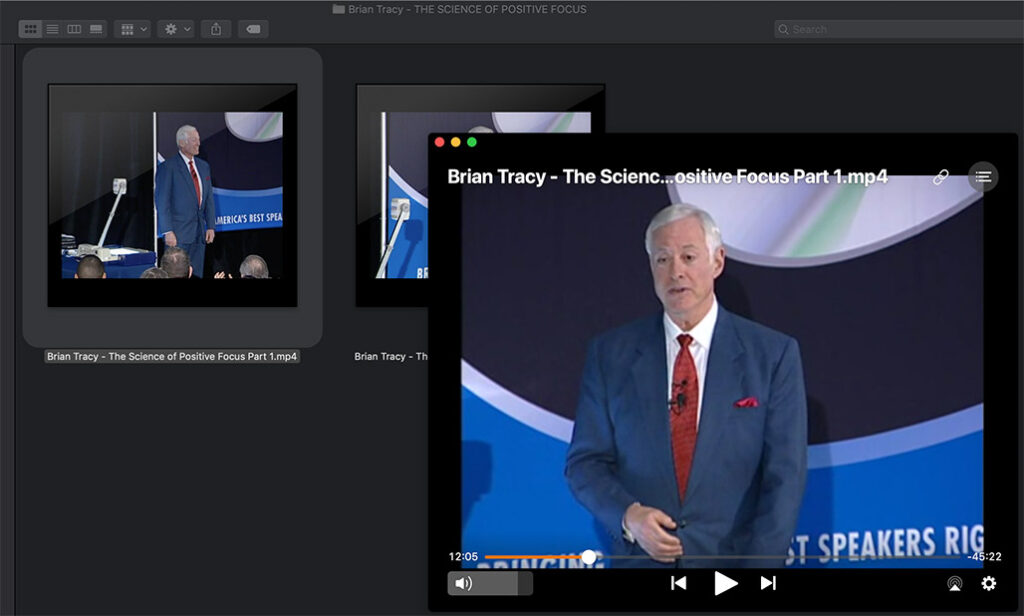Click the Finder share button
Screen dimensions: 1024x616
tap(216, 29)
